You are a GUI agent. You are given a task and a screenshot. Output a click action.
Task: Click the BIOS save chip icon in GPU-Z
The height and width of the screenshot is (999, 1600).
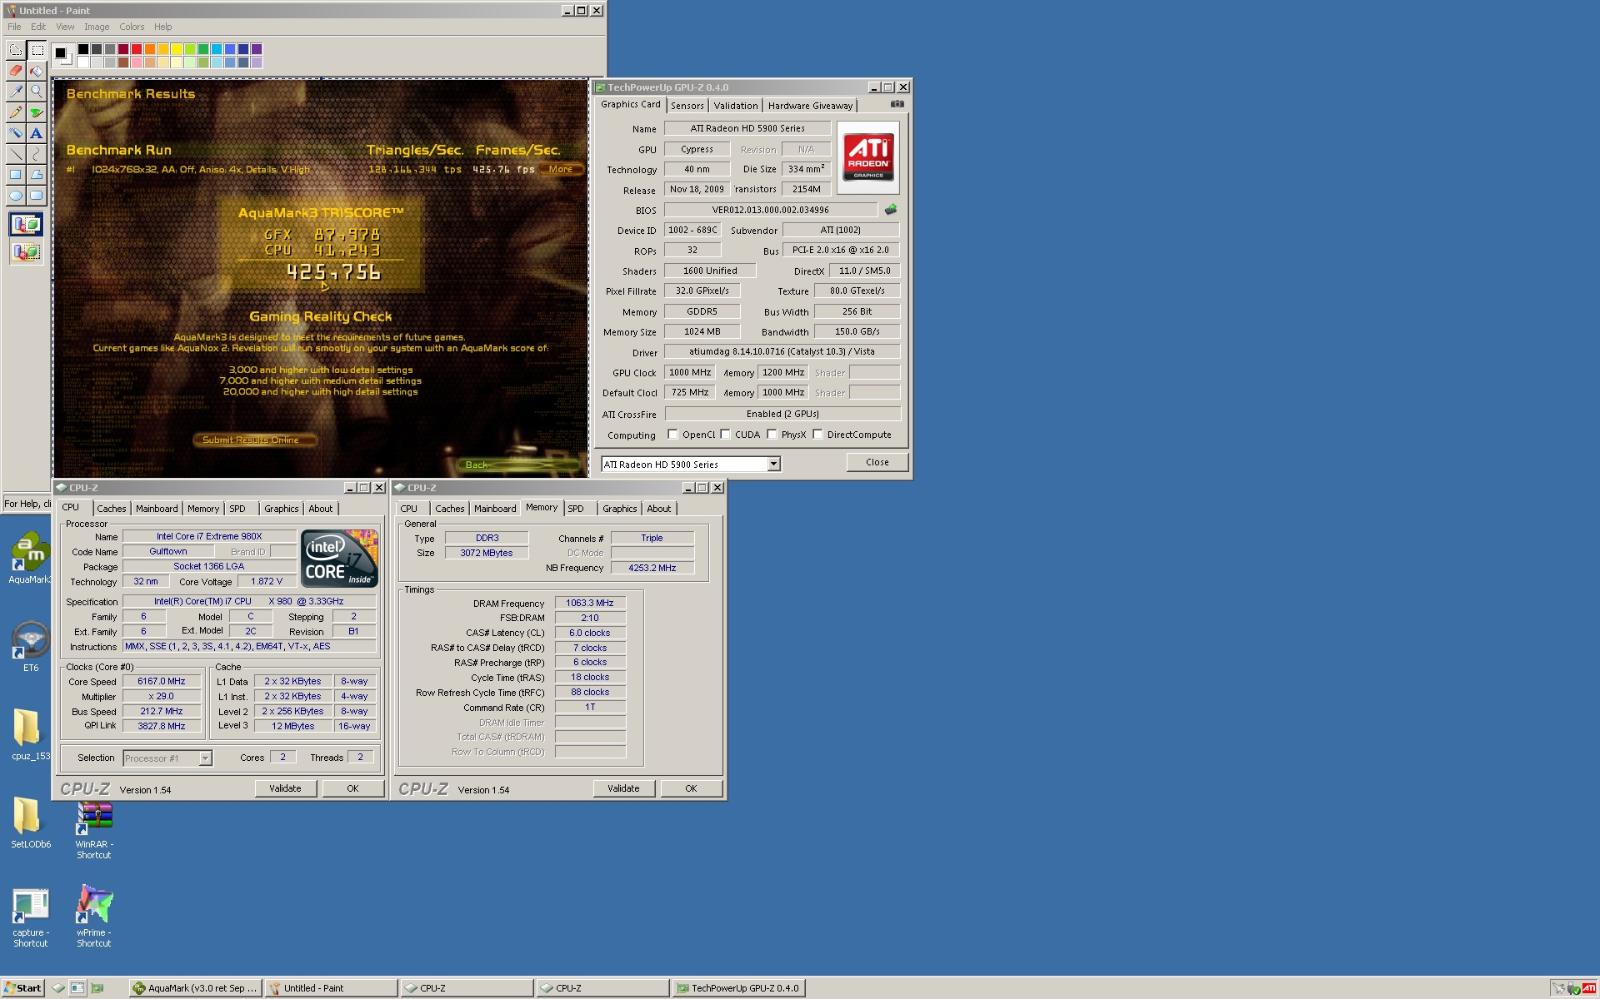[890, 210]
